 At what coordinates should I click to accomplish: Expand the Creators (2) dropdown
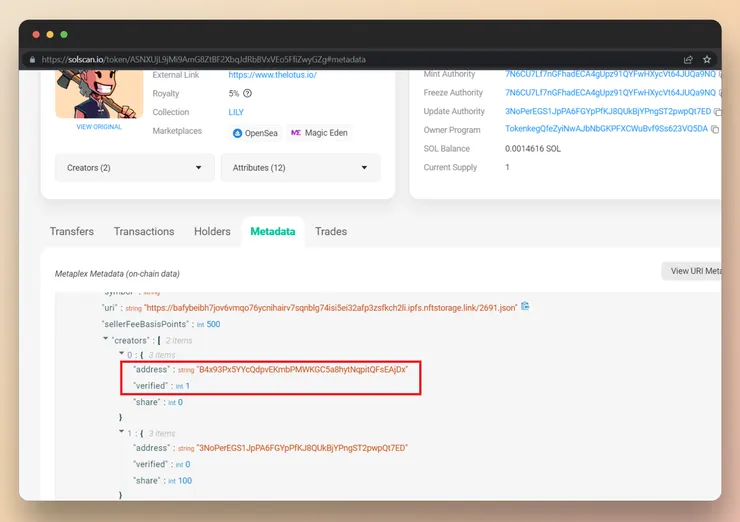(x=135, y=168)
